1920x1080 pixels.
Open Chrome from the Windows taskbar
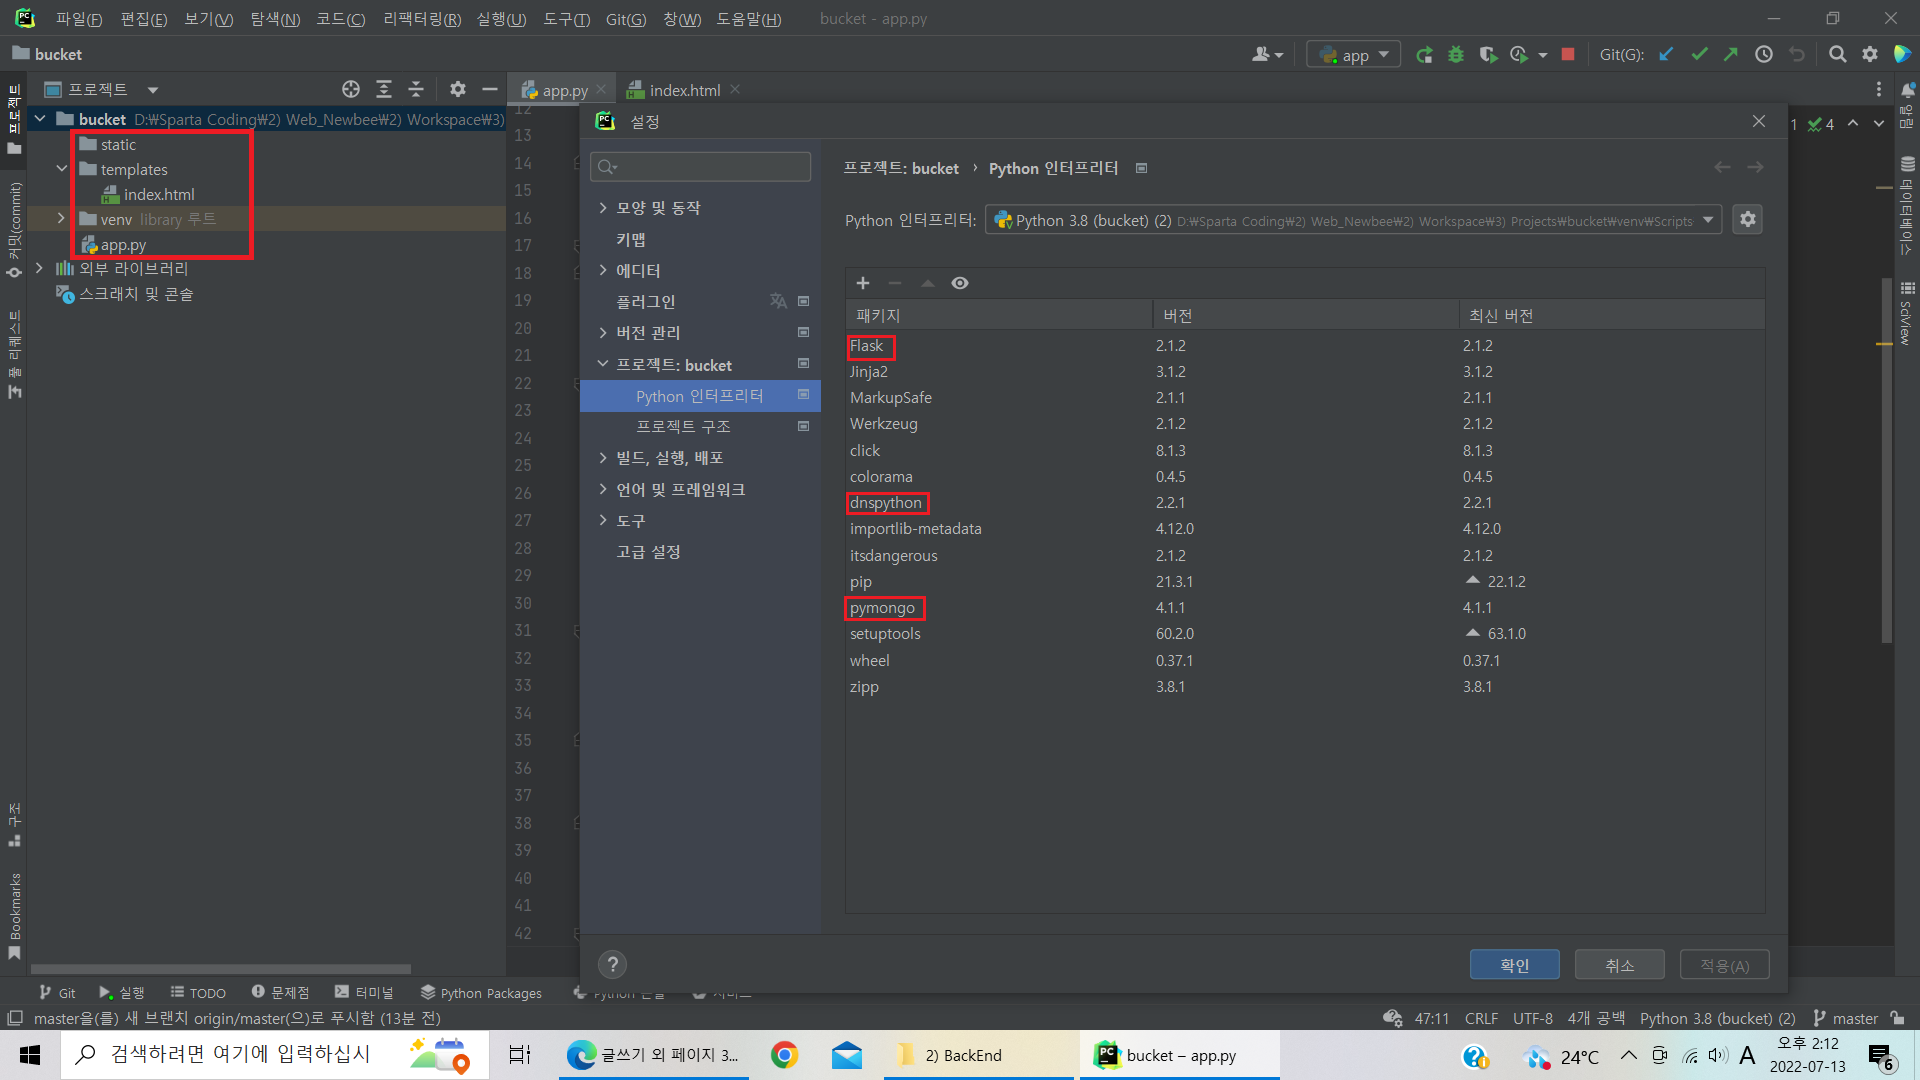pyautogui.click(x=785, y=1055)
